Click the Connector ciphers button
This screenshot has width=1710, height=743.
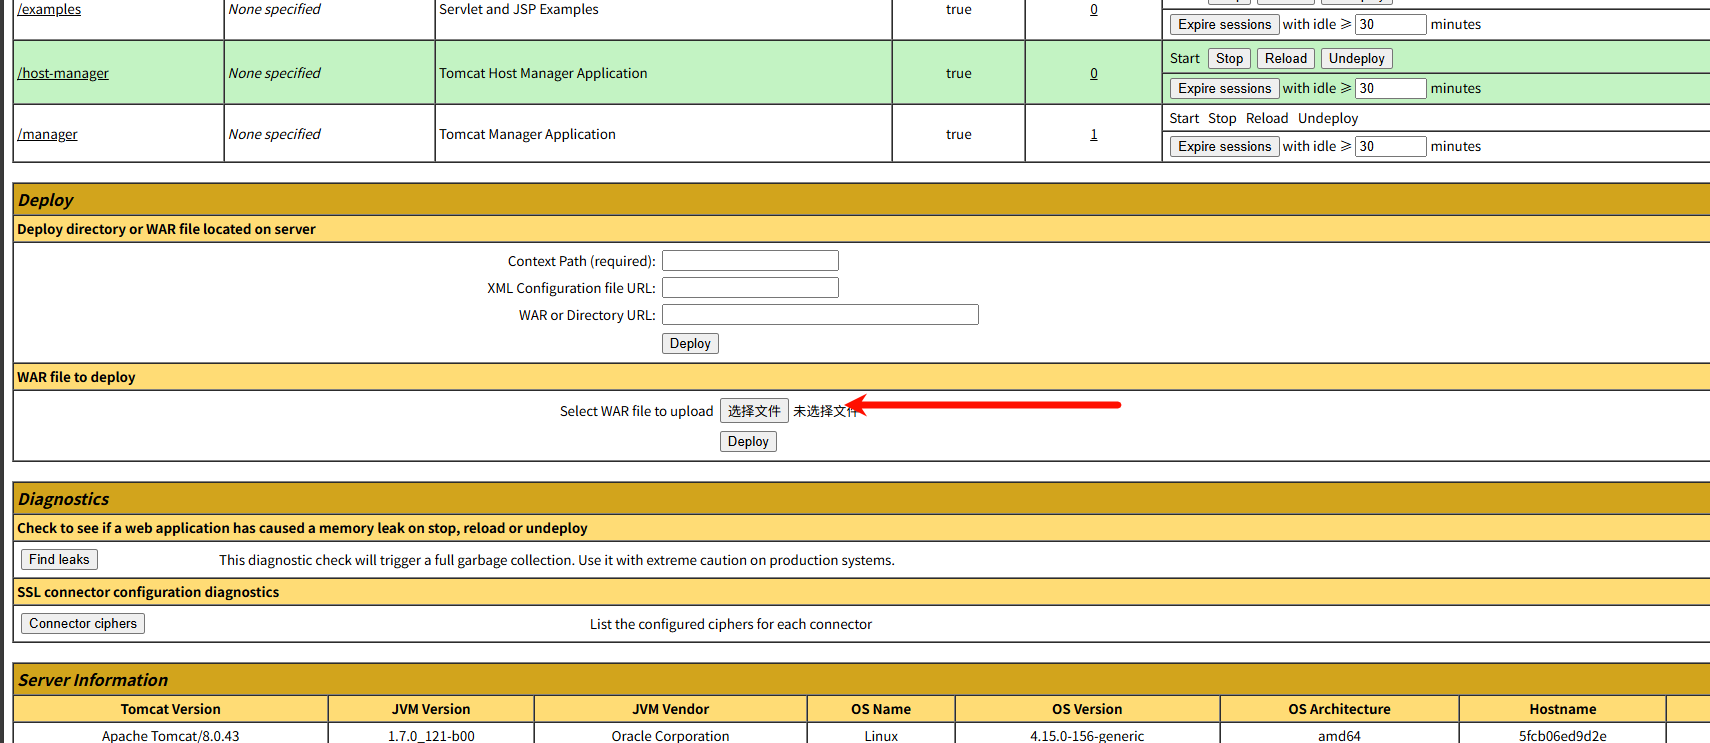tap(83, 624)
